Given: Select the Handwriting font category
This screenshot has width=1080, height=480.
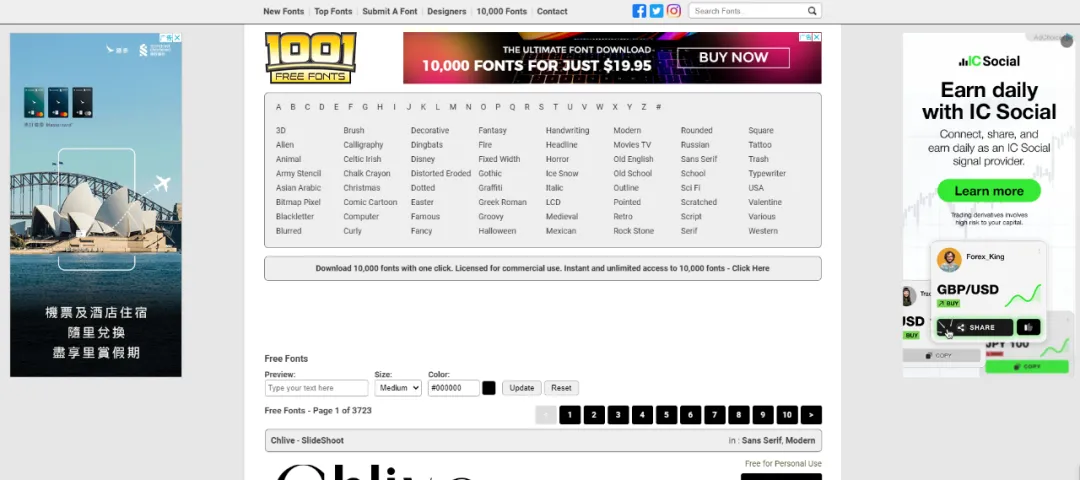Looking at the screenshot, I should pyautogui.click(x=567, y=130).
